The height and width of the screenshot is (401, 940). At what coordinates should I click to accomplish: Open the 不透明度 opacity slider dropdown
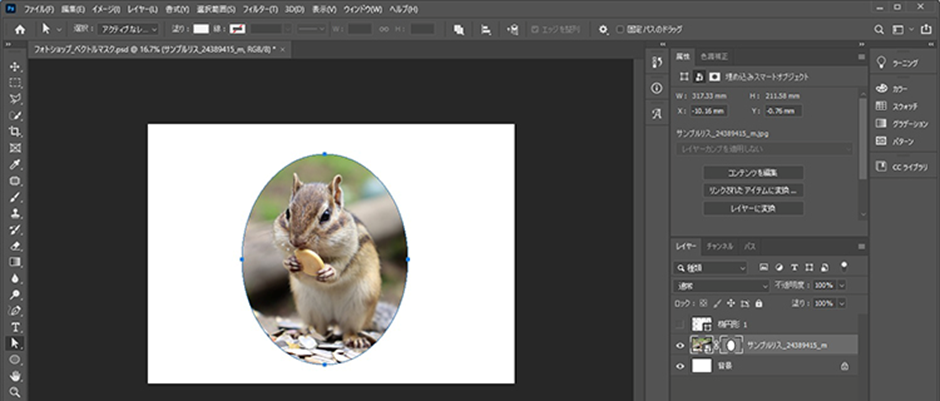click(842, 286)
